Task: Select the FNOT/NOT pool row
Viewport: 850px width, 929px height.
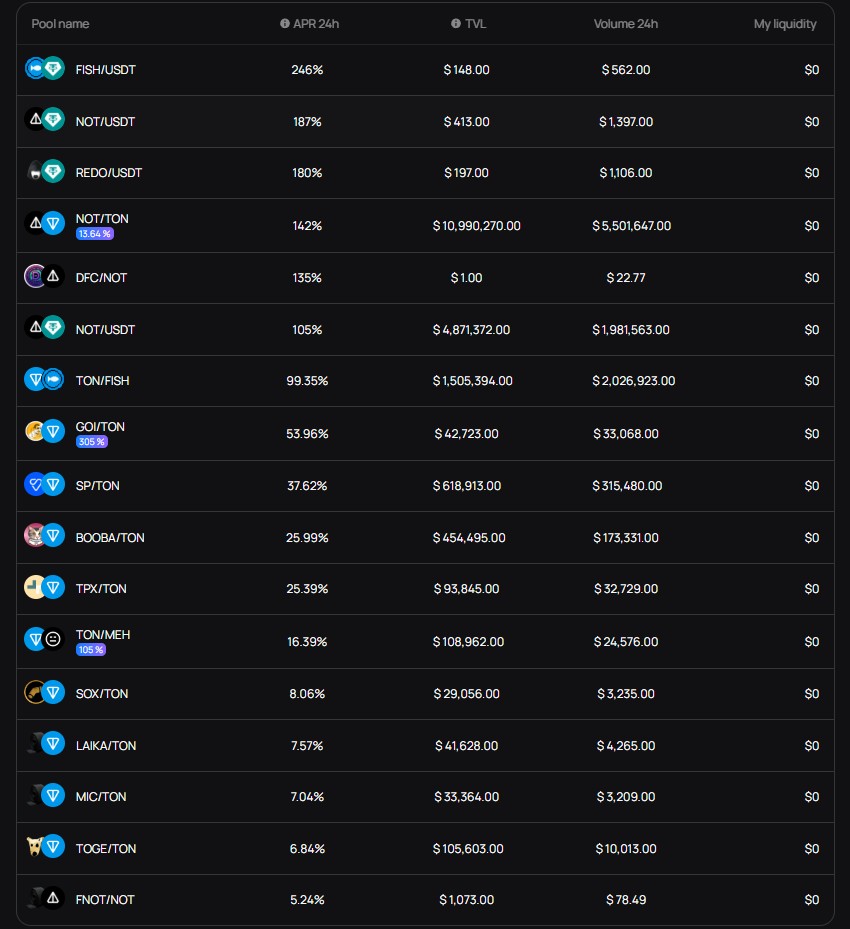Action: 425,899
